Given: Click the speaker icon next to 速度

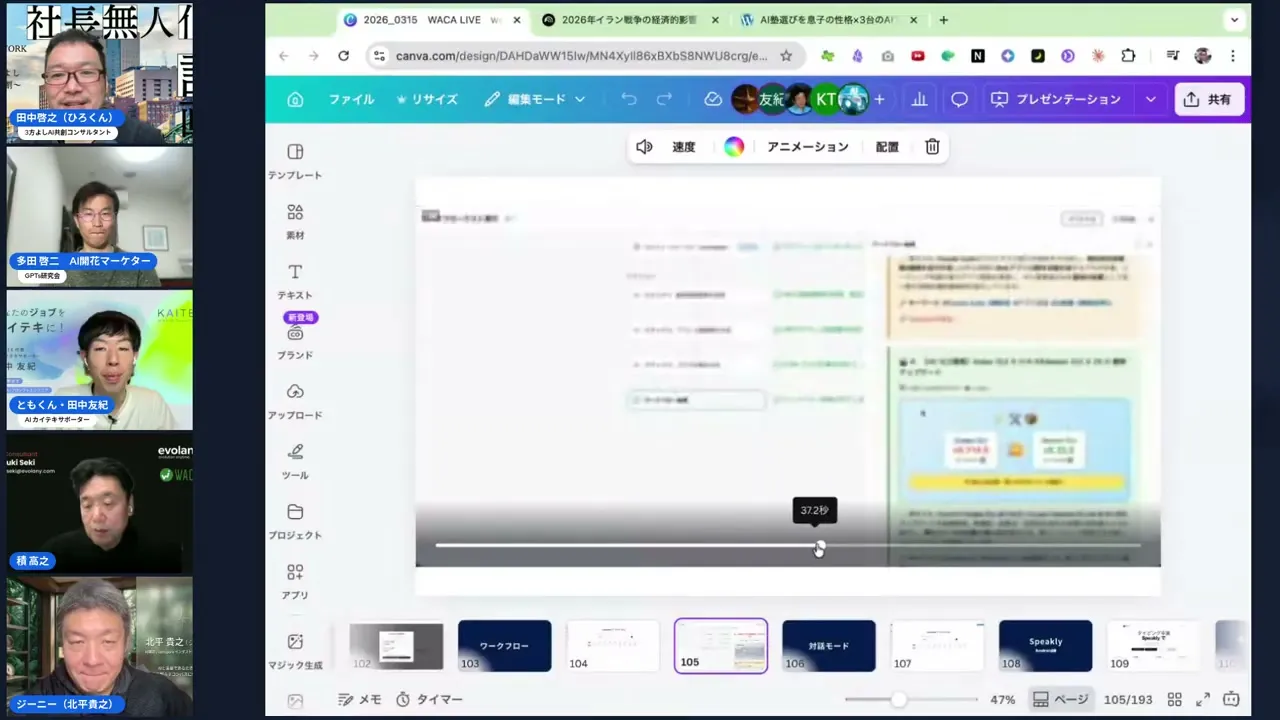Looking at the screenshot, I should [644, 147].
